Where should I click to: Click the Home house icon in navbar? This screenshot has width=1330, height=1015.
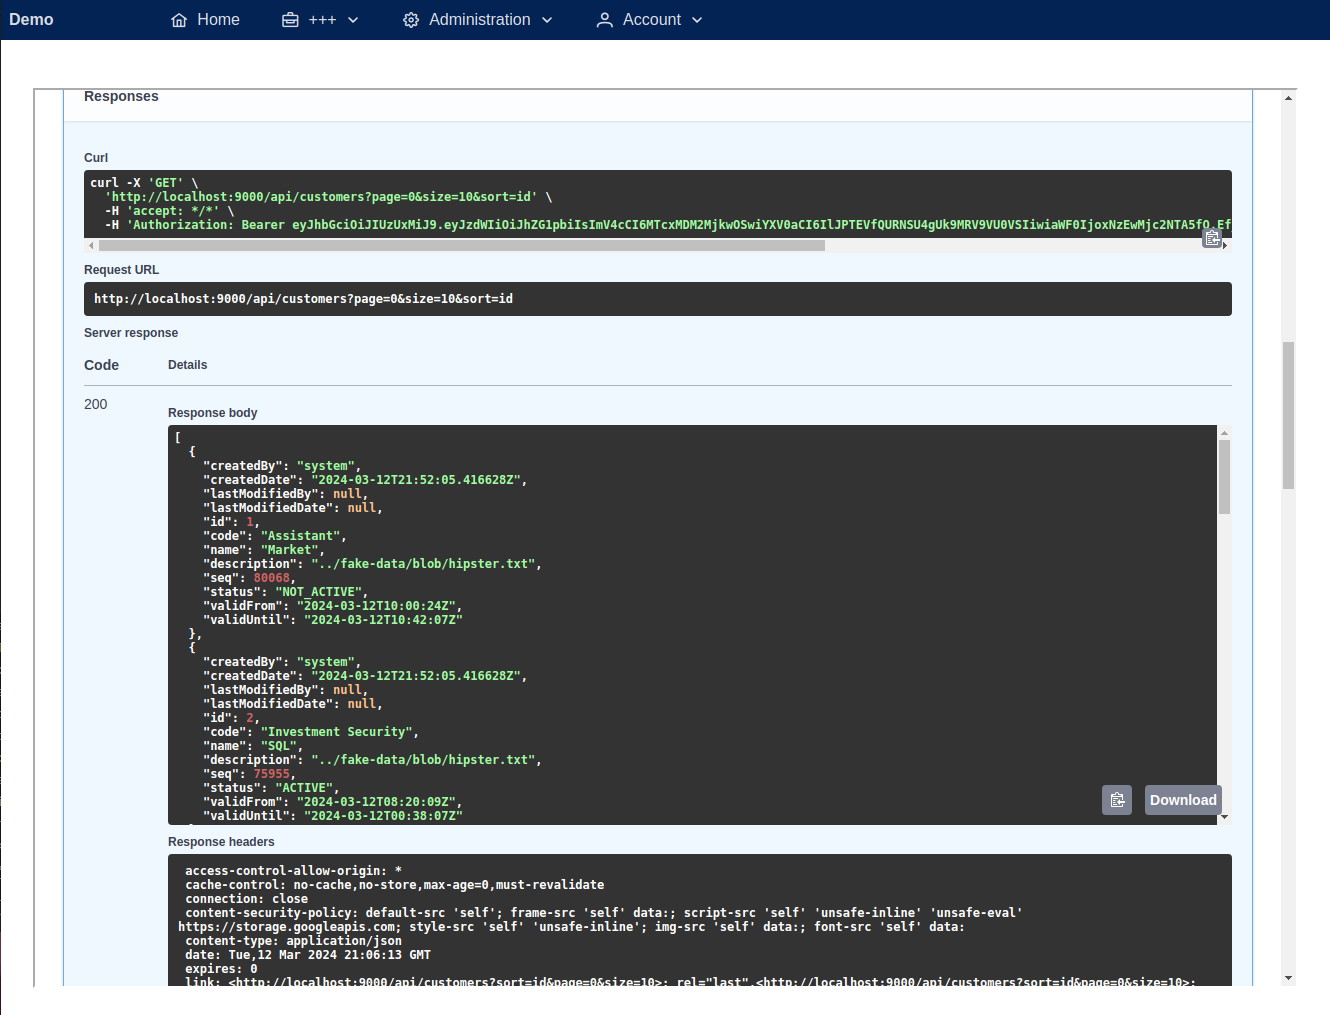(178, 19)
